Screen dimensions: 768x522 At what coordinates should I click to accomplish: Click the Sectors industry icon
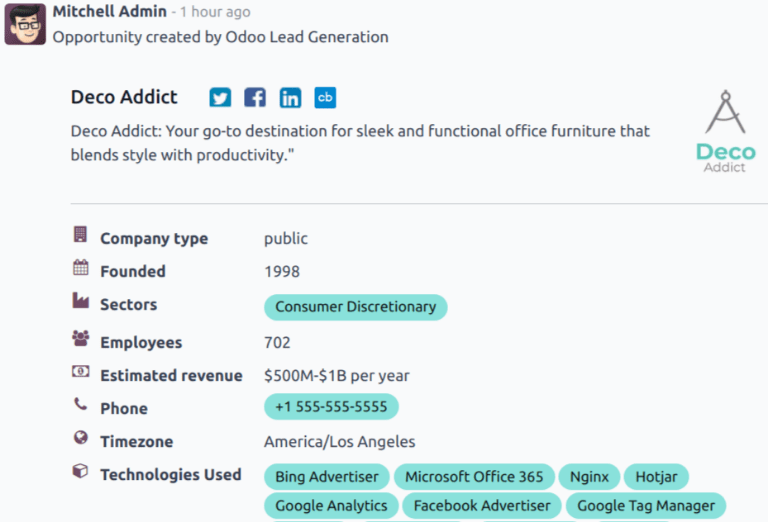80,301
